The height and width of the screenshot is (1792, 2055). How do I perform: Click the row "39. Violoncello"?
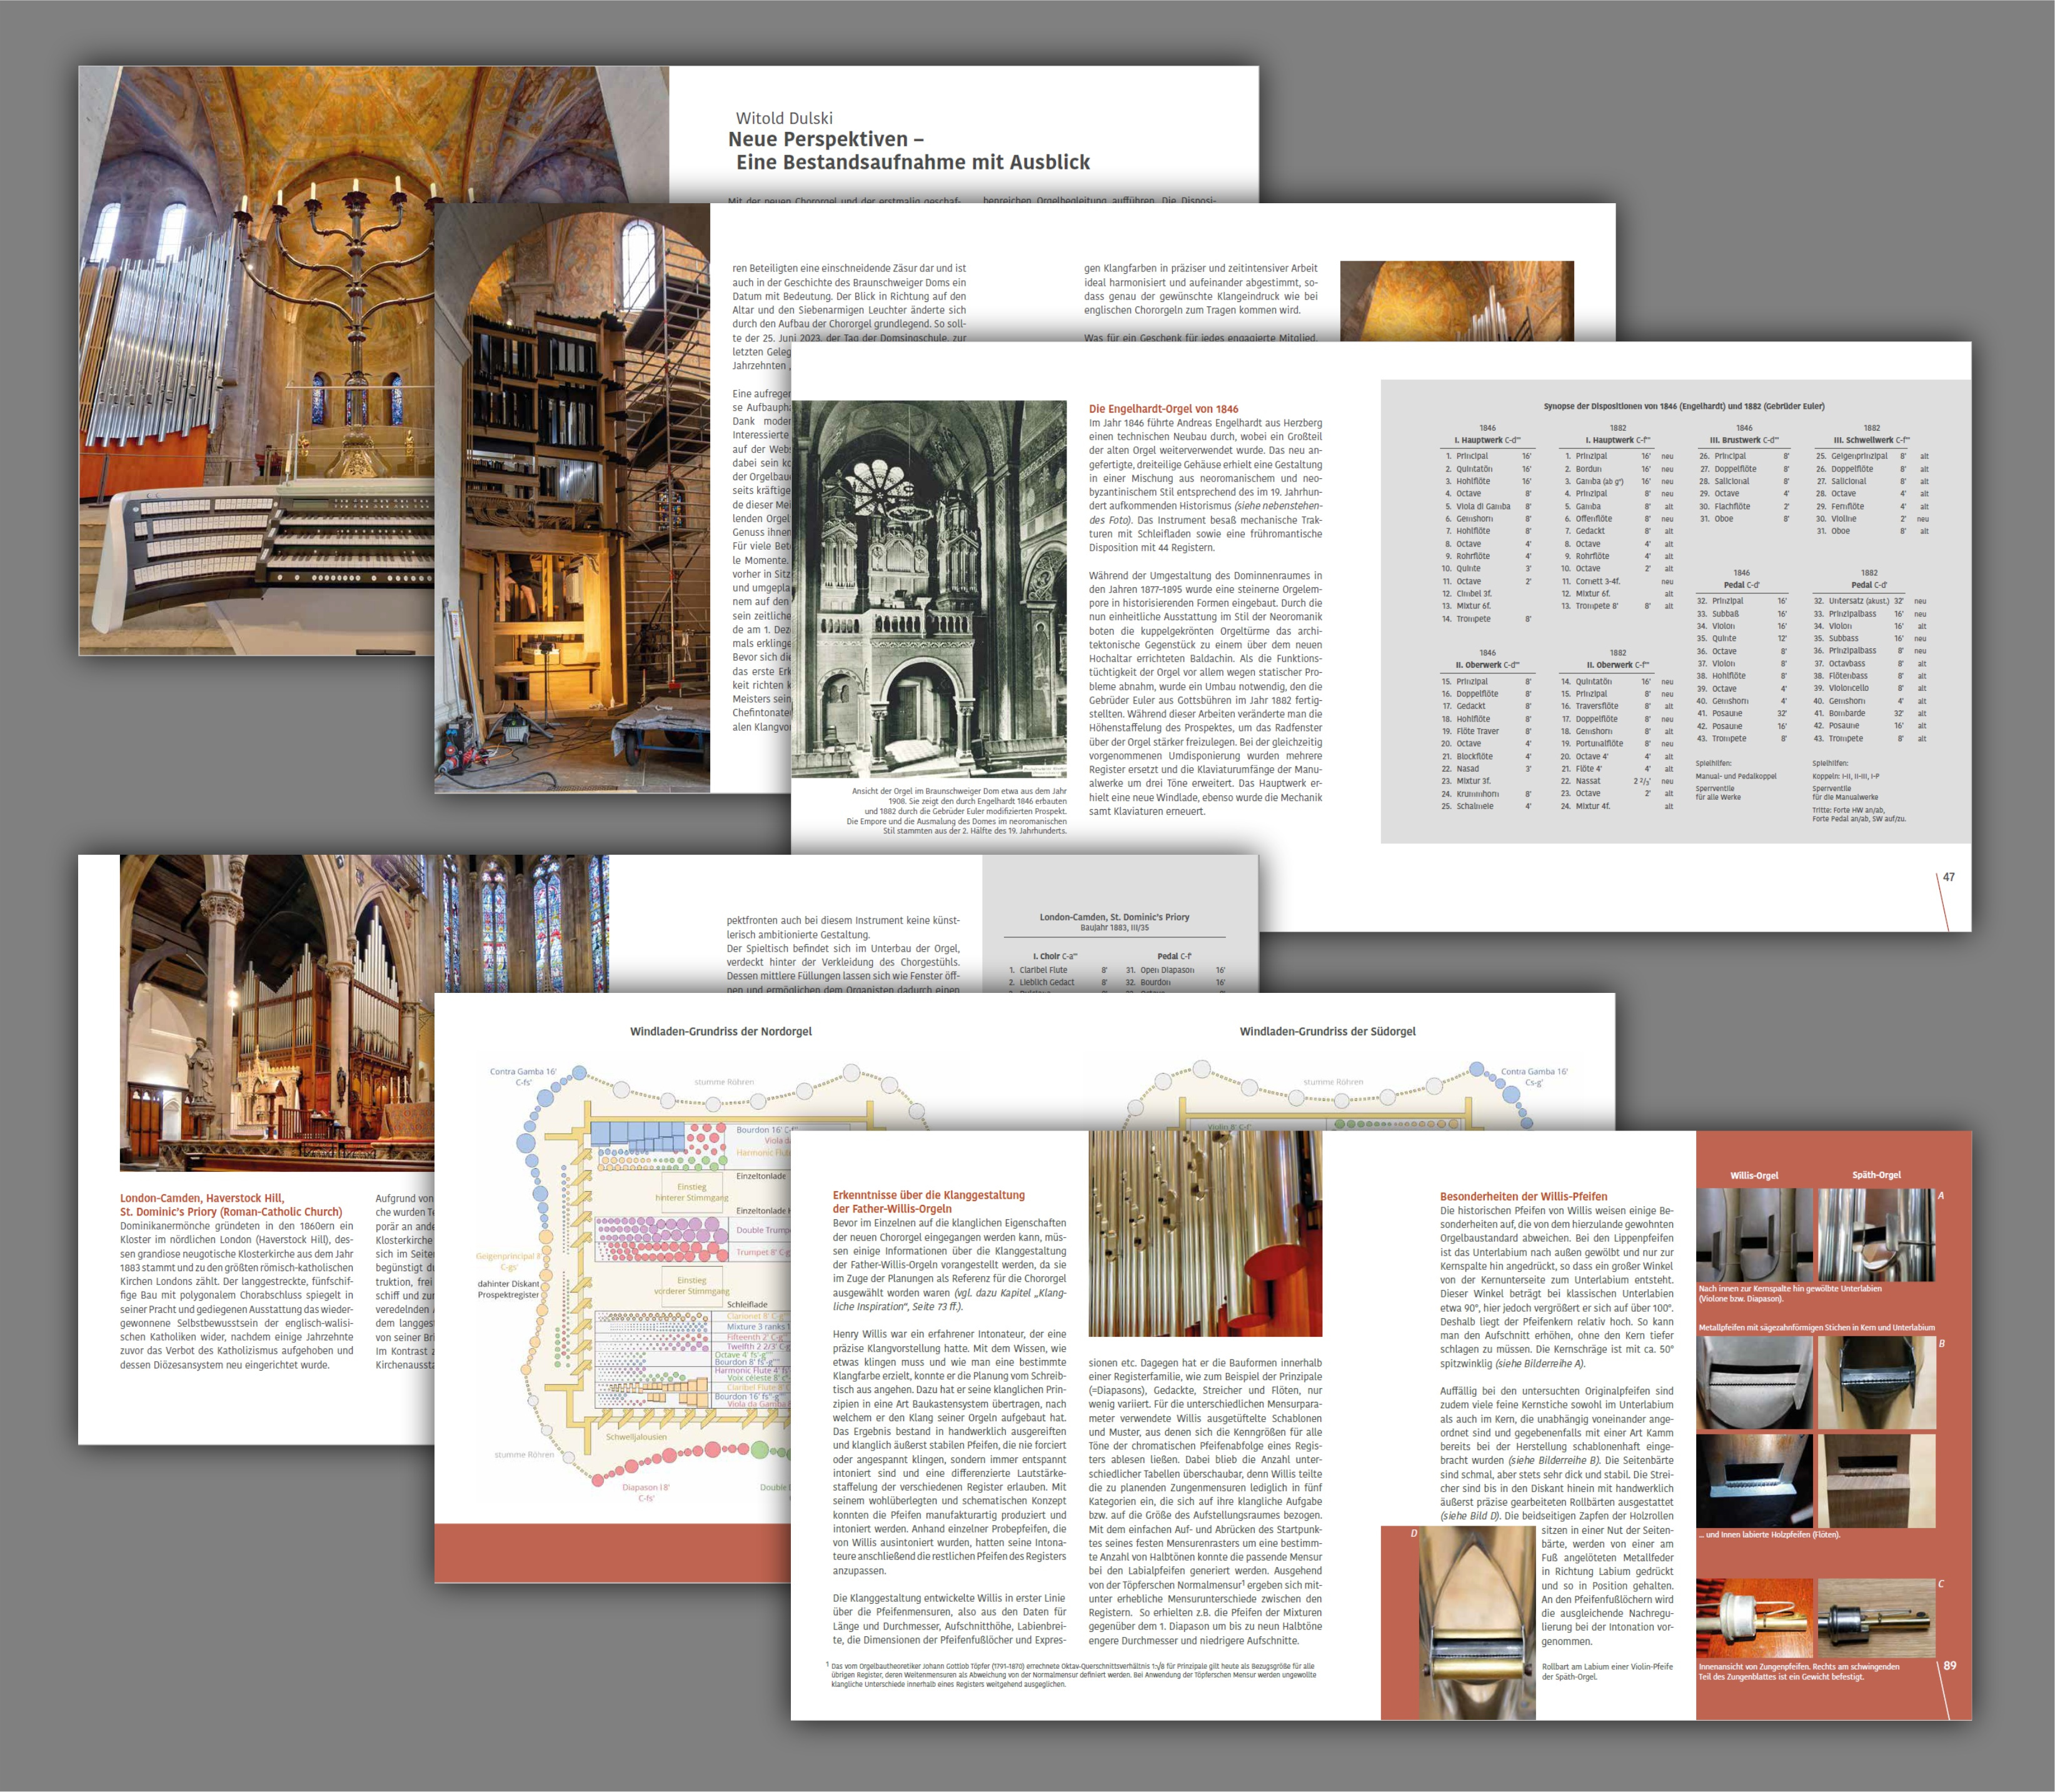tap(1870, 688)
